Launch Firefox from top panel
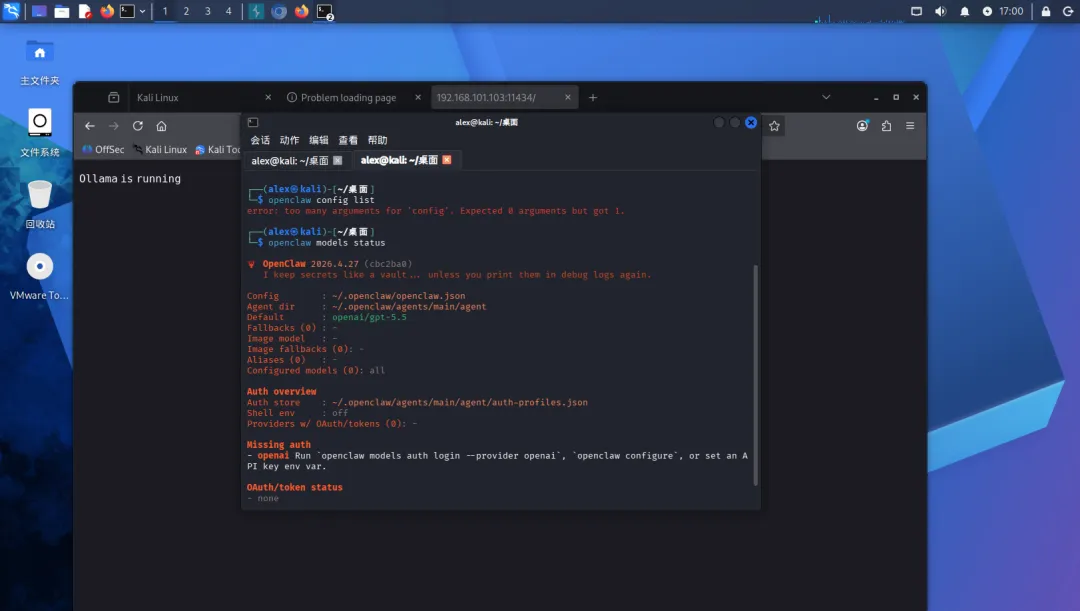This screenshot has width=1080, height=611. (107, 12)
